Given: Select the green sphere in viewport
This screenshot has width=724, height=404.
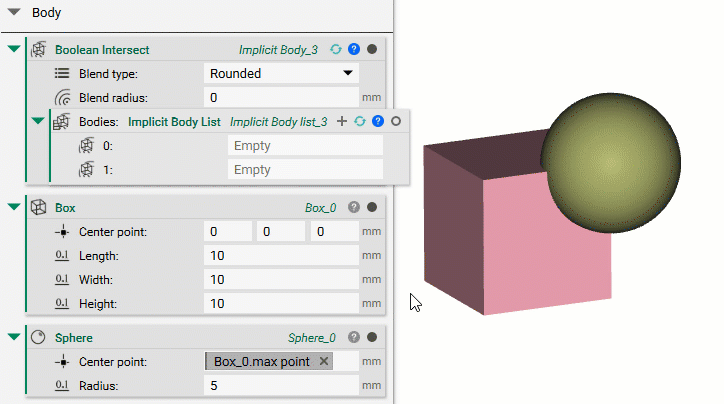Looking at the screenshot, I should (x=610, y=163).
